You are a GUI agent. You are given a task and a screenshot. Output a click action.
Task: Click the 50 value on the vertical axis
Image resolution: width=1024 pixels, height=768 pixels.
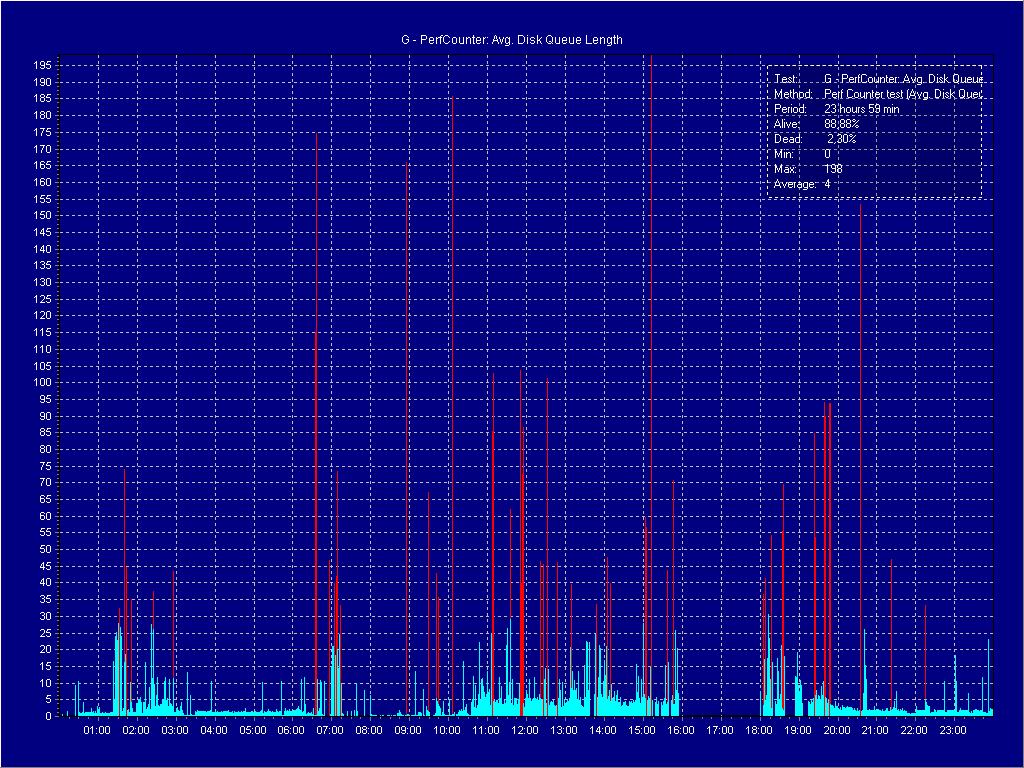coord(45,550)
